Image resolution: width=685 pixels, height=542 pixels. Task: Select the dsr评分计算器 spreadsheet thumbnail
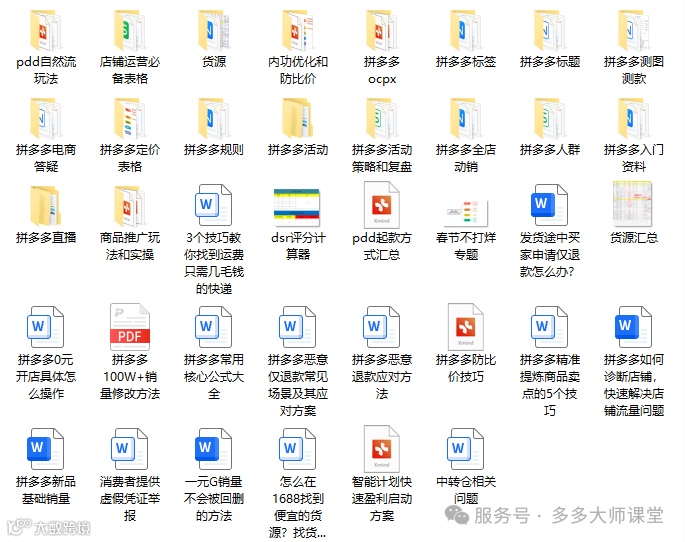coord(297,208)
